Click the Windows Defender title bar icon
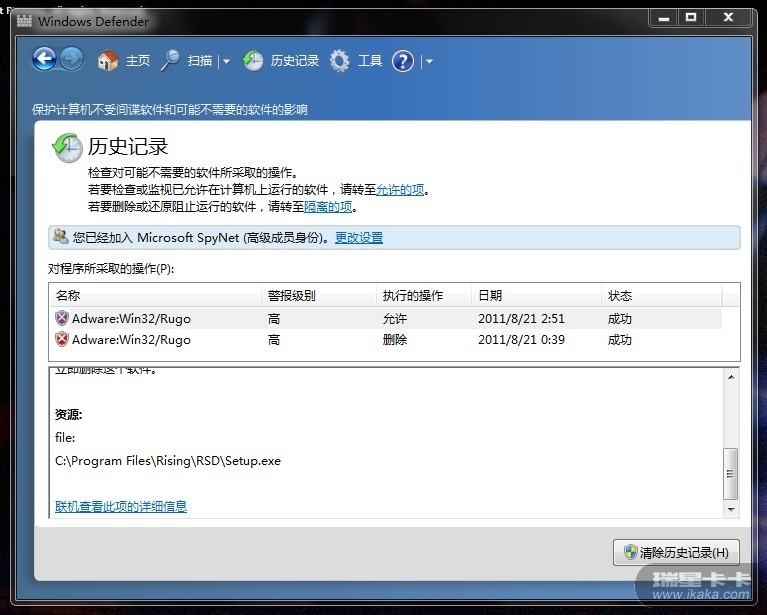 coord(24,21)
